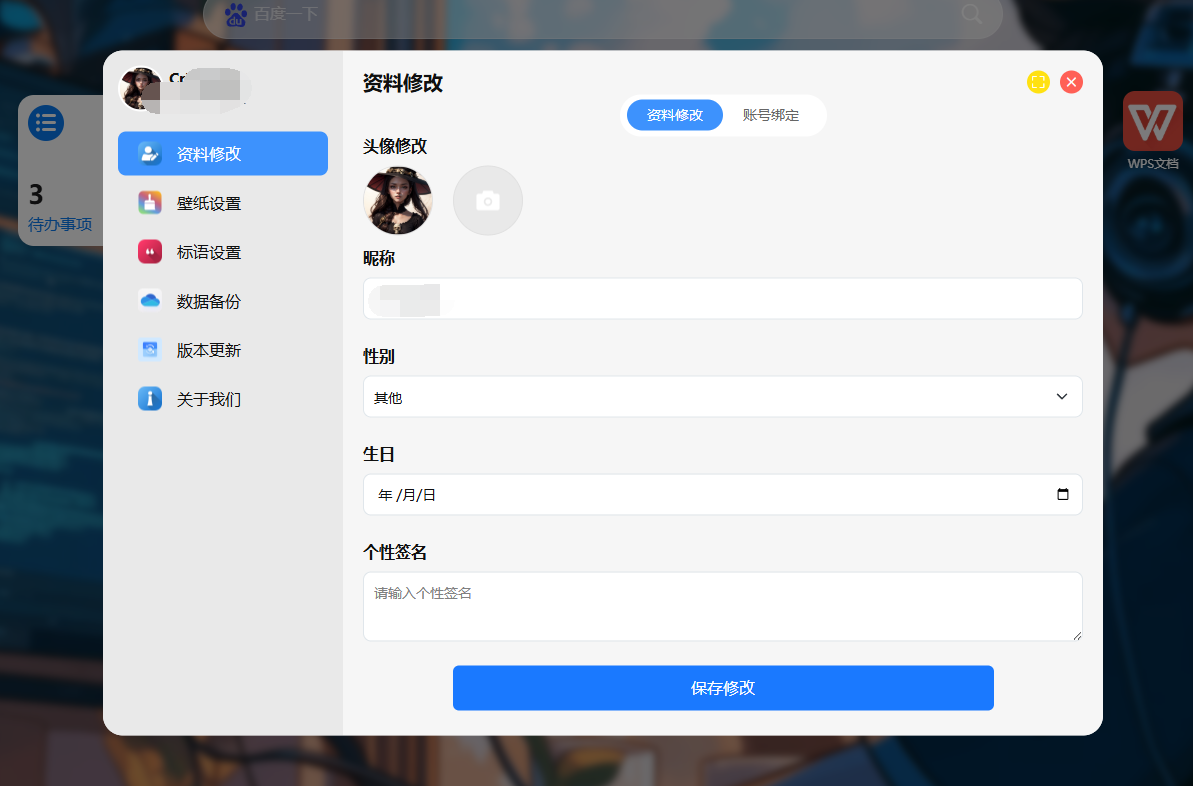Focus the 个性签名 signature text area
This screenshot has height=786, width=1193.
(x=722, y=606)
